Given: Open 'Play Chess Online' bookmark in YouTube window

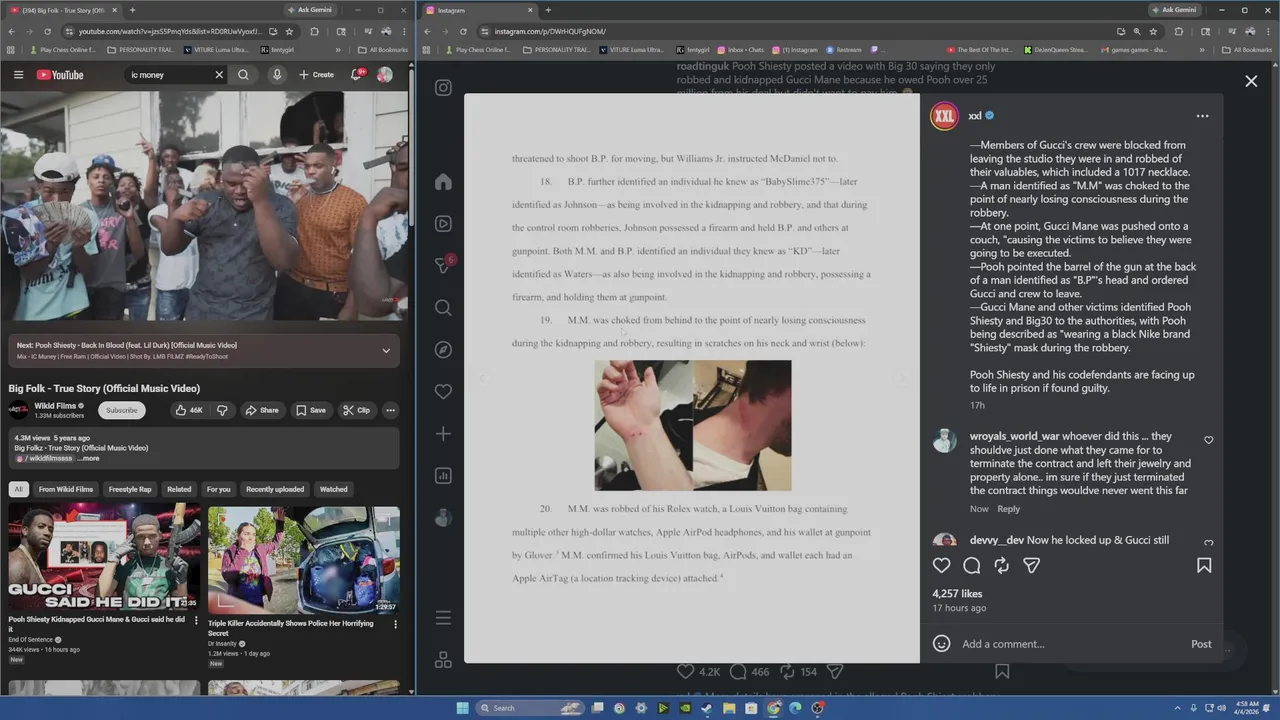Looking at the screenshot, I should click(62, 49).
